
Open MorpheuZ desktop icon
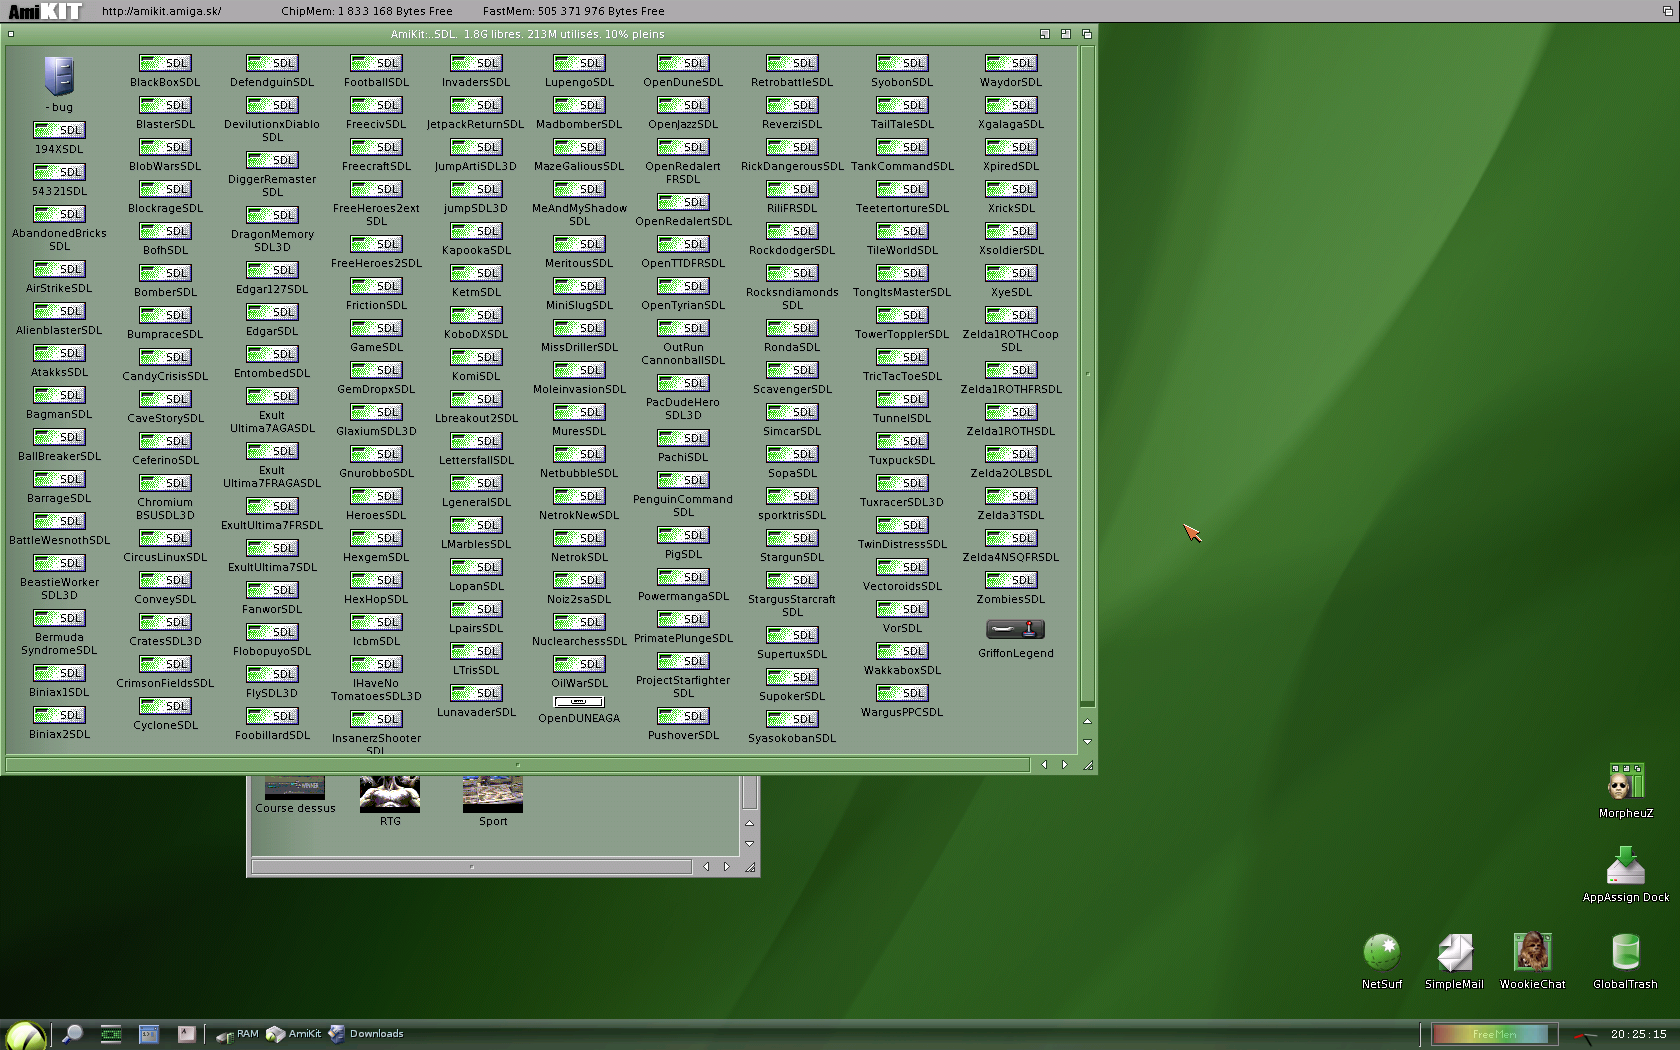tap(1626, 782)
